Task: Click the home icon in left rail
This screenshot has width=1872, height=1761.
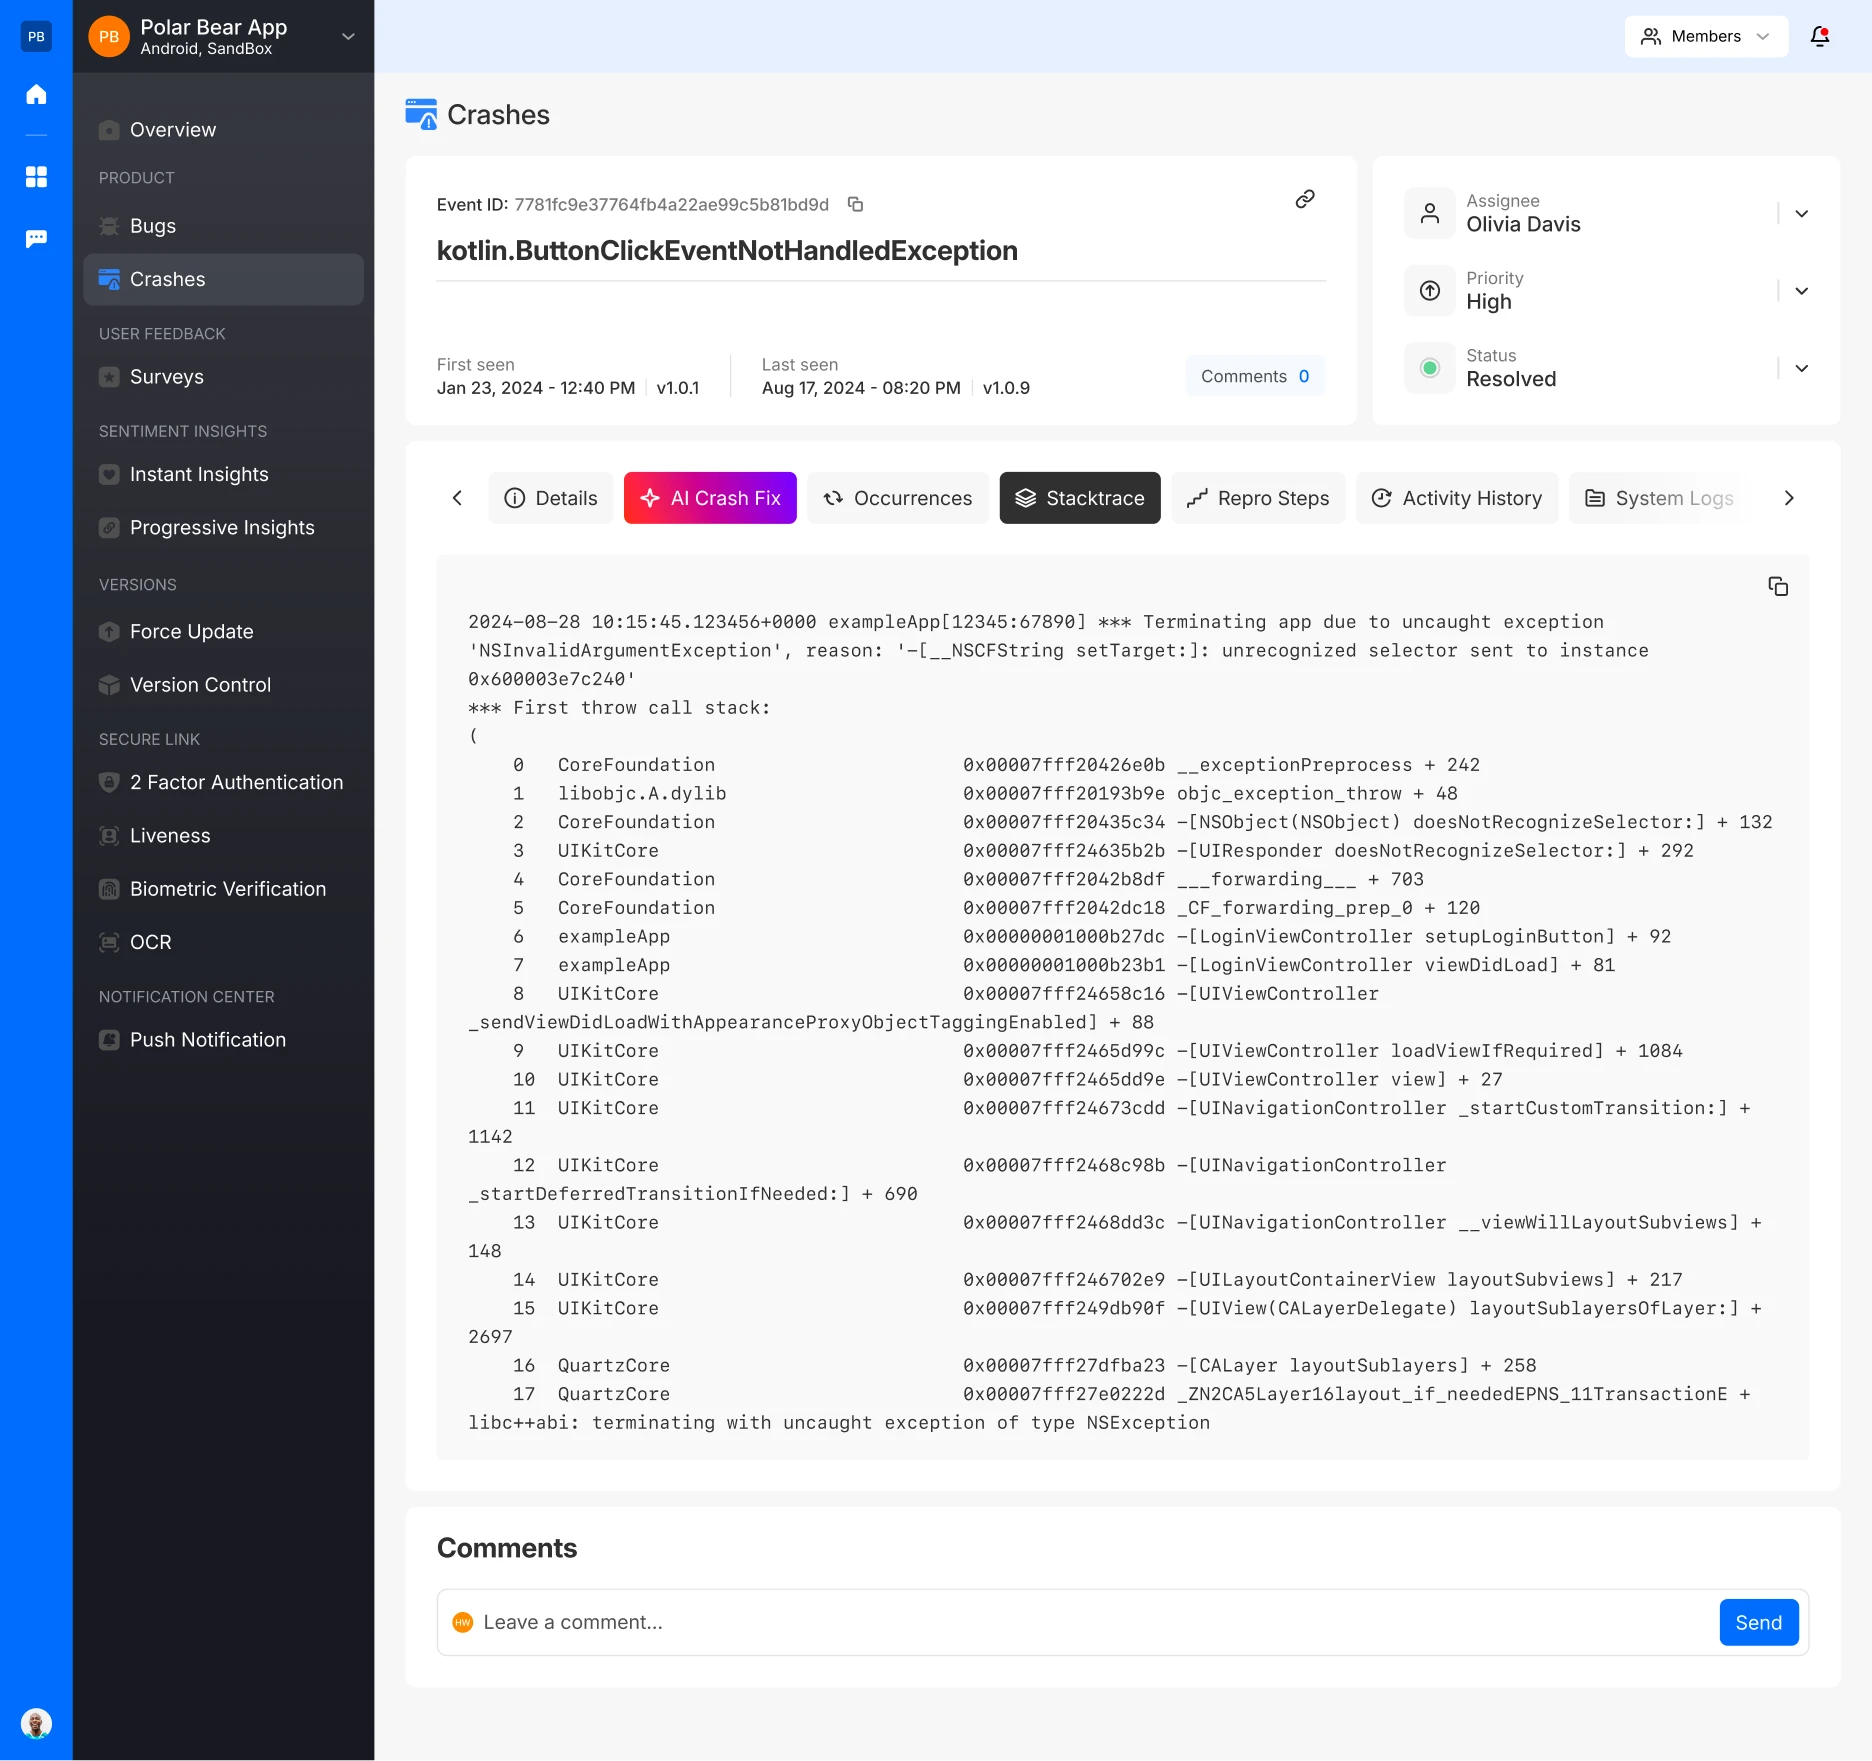Action: (x=36, y=95)
